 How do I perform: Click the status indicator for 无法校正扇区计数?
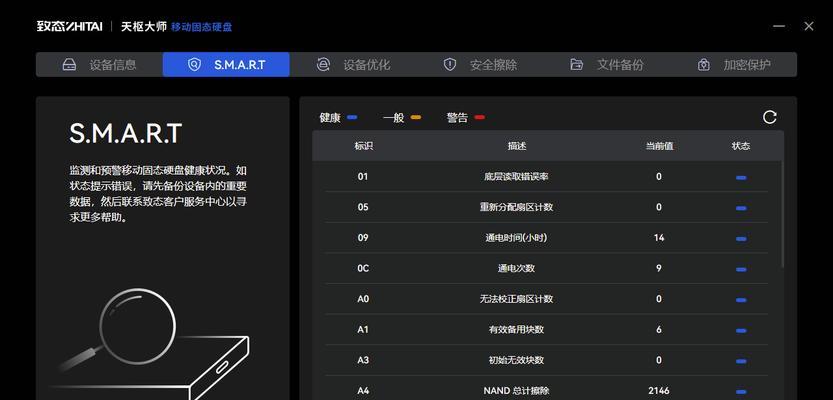[x=741, y=300]
